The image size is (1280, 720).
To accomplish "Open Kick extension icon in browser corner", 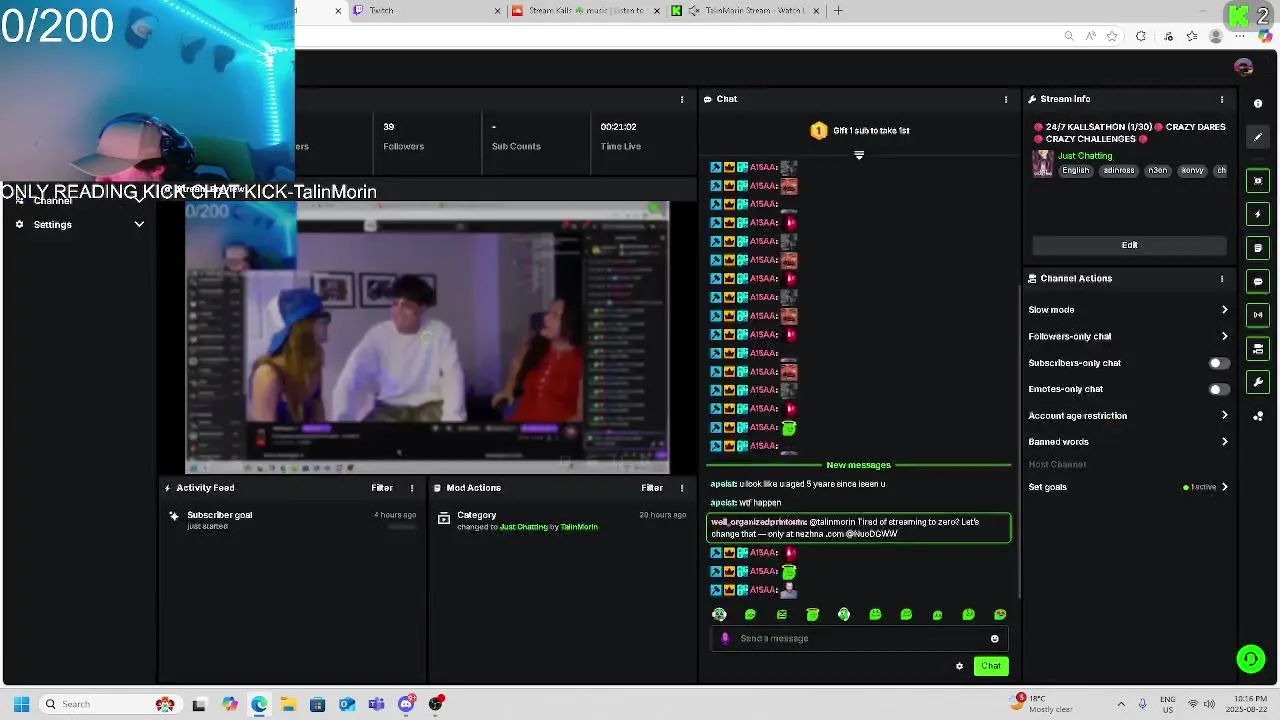I will [1240, 15].
